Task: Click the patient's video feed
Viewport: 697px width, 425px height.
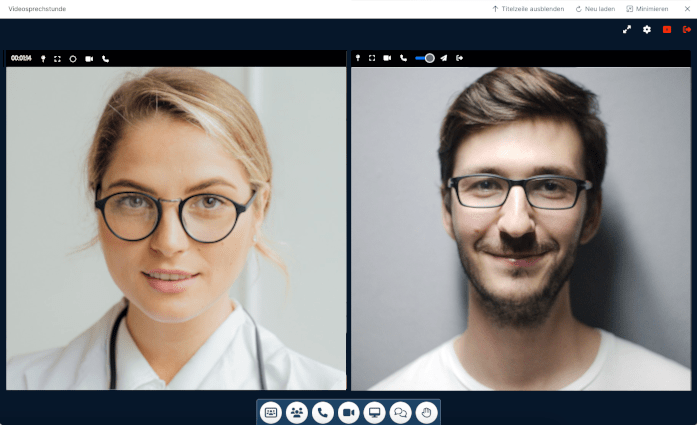Action: pyautogui.click(x=521, y=229)
